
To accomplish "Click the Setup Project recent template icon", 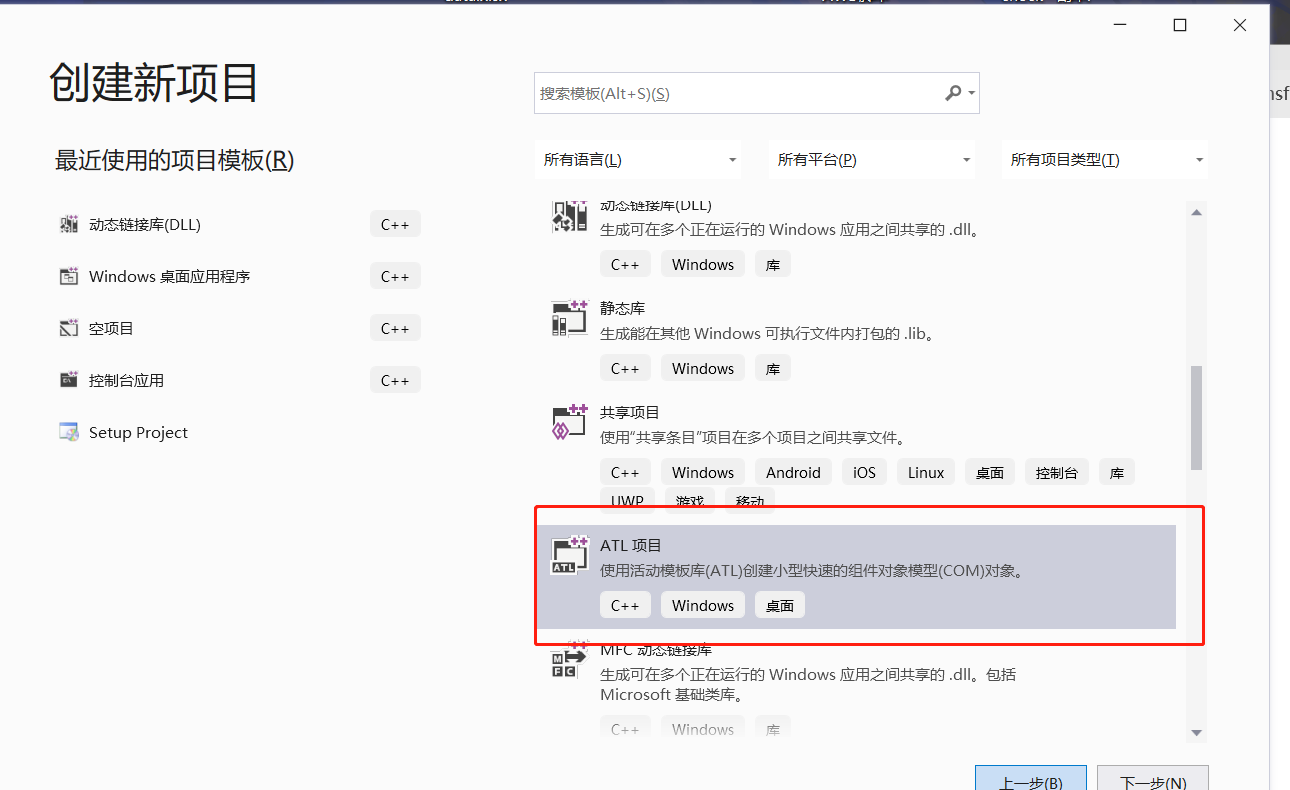I will coord(69,433).
